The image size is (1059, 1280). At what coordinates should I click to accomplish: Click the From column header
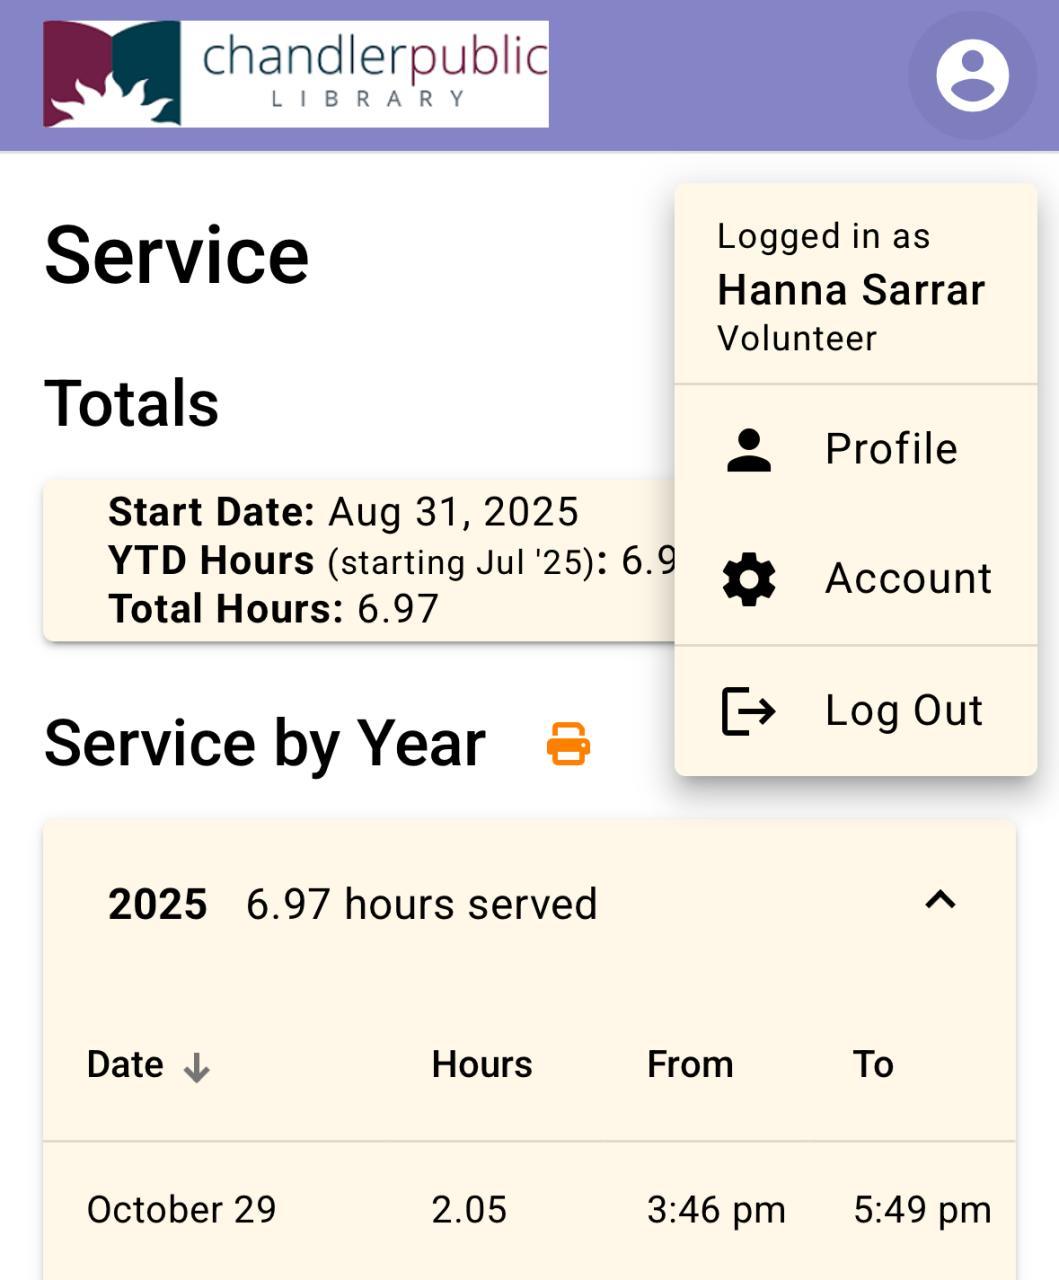(689, 1065)
